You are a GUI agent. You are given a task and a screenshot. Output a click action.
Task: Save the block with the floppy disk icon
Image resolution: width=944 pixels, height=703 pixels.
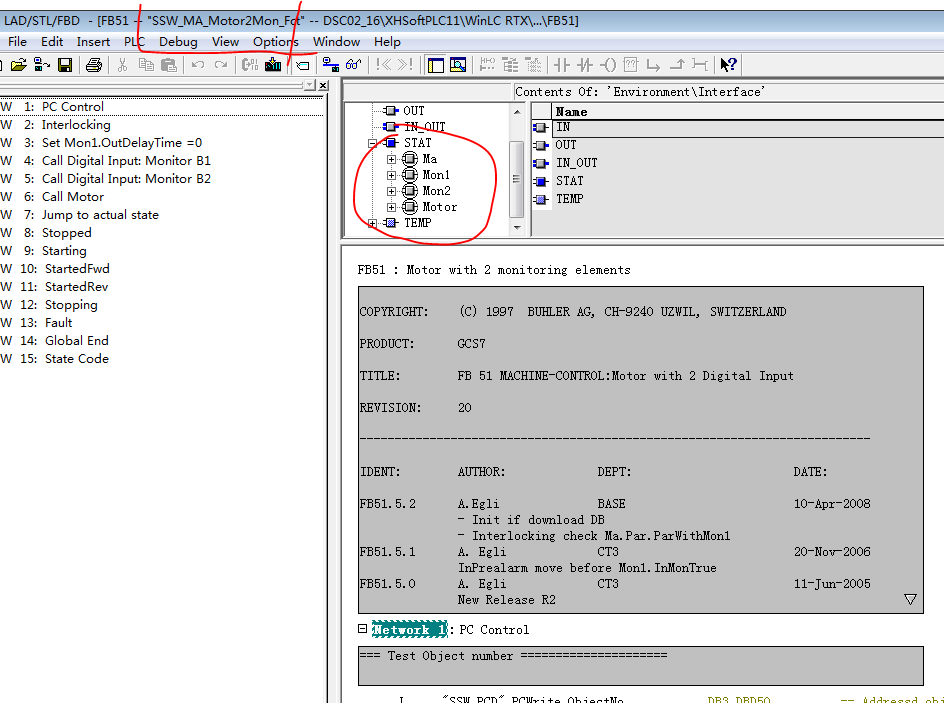65,65
